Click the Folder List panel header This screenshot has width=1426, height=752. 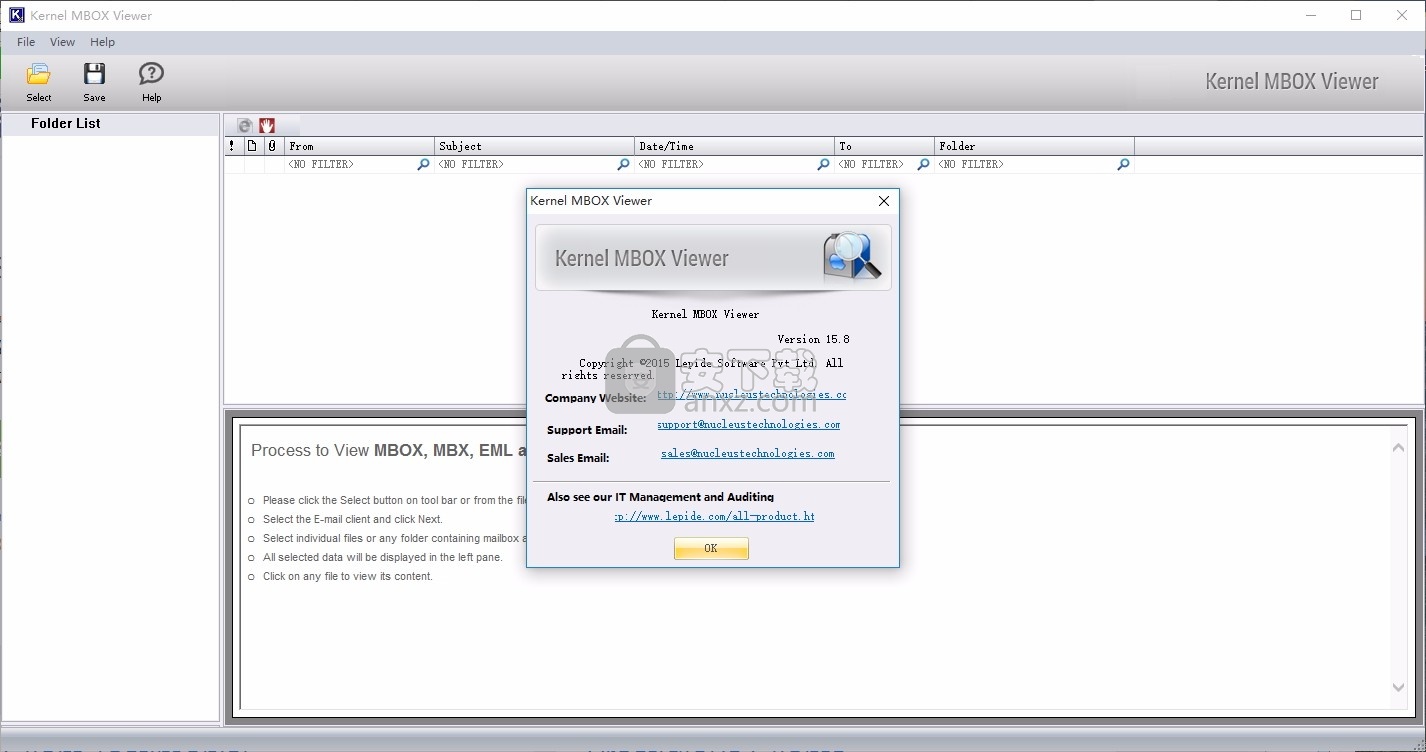coord(110,124)
